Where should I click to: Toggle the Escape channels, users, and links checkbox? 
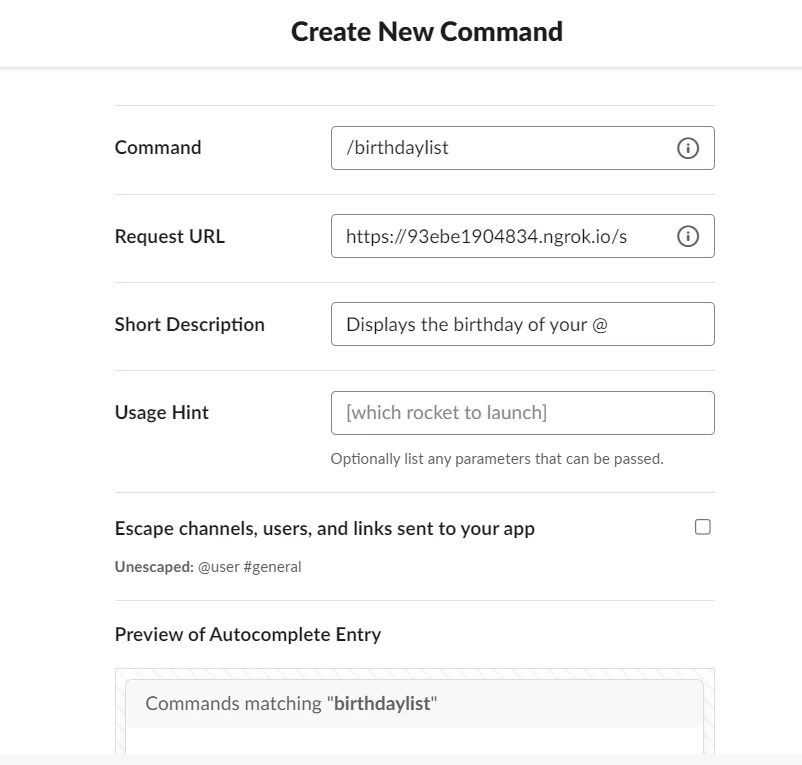tap(703, 527)
